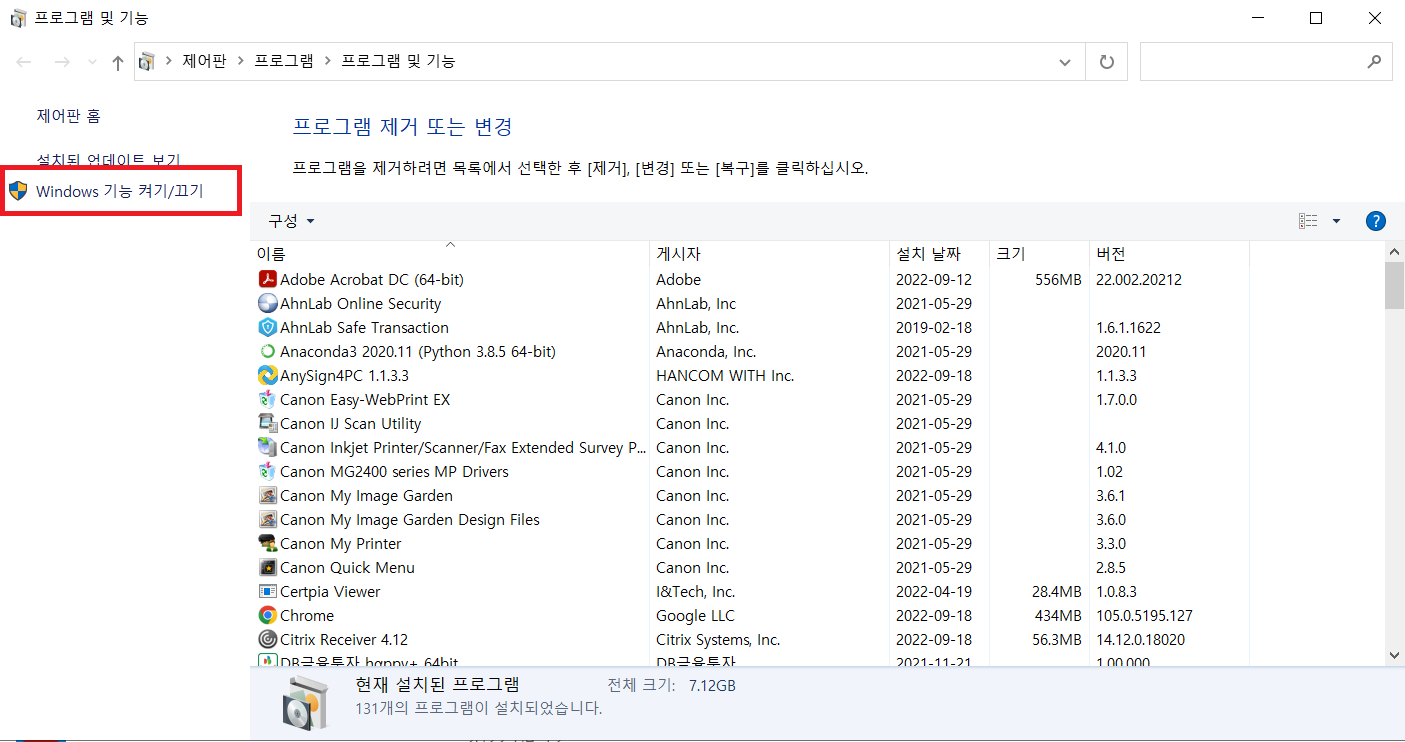The image size is (1405, 742).
Task: Click the scrollbar down arrow
Action: (x=1394, y=655)
